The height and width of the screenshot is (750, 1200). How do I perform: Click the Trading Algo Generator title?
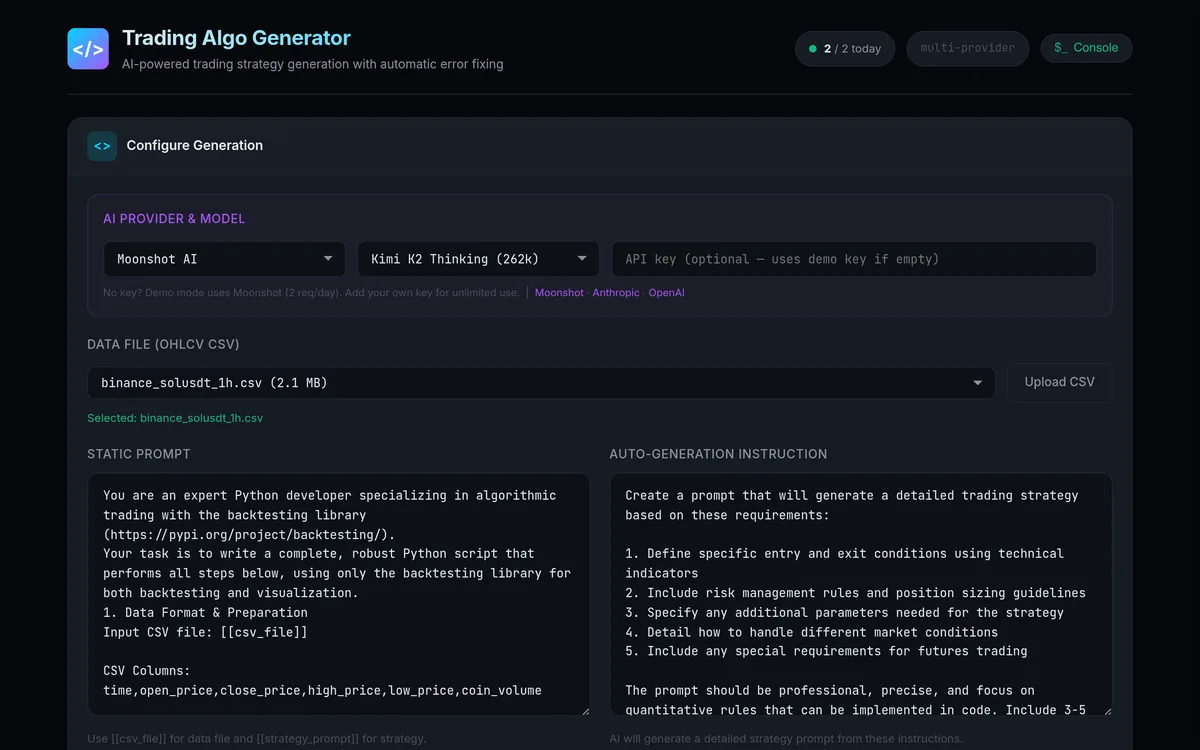click(x=236, y=38)
